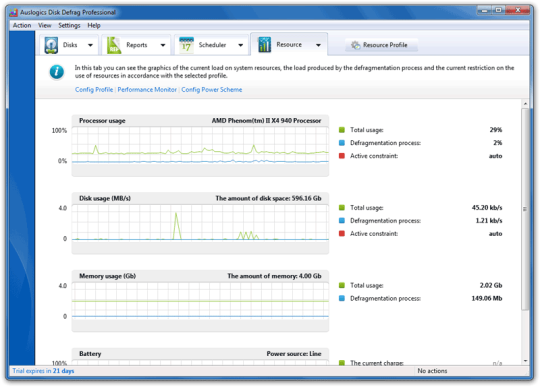
Task: Click the vertical scrollbar thumb
Action: [x=525, y=209]
